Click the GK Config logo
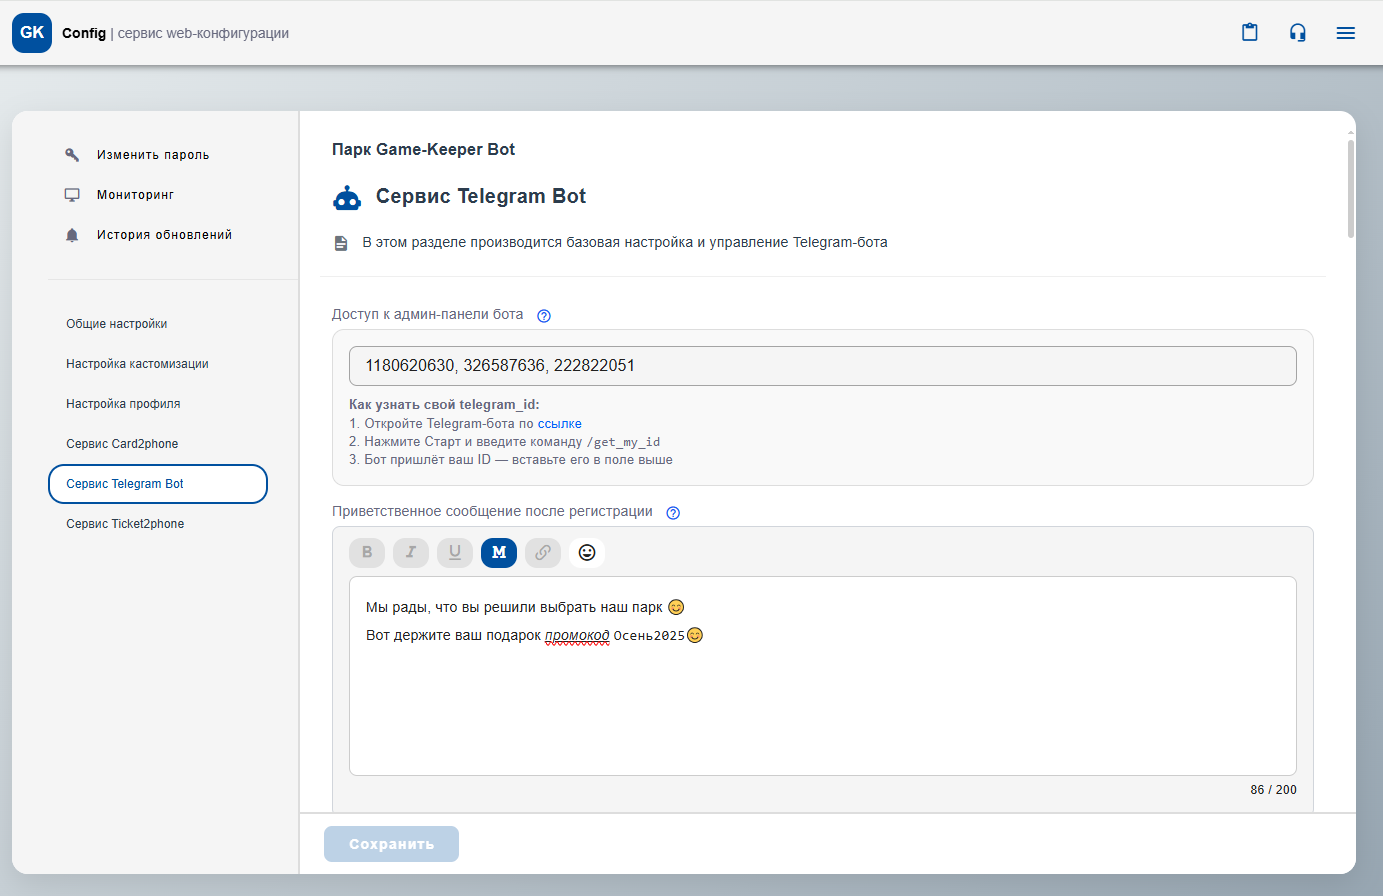This screenshot has height=896, width=1383. coord(32,33)
